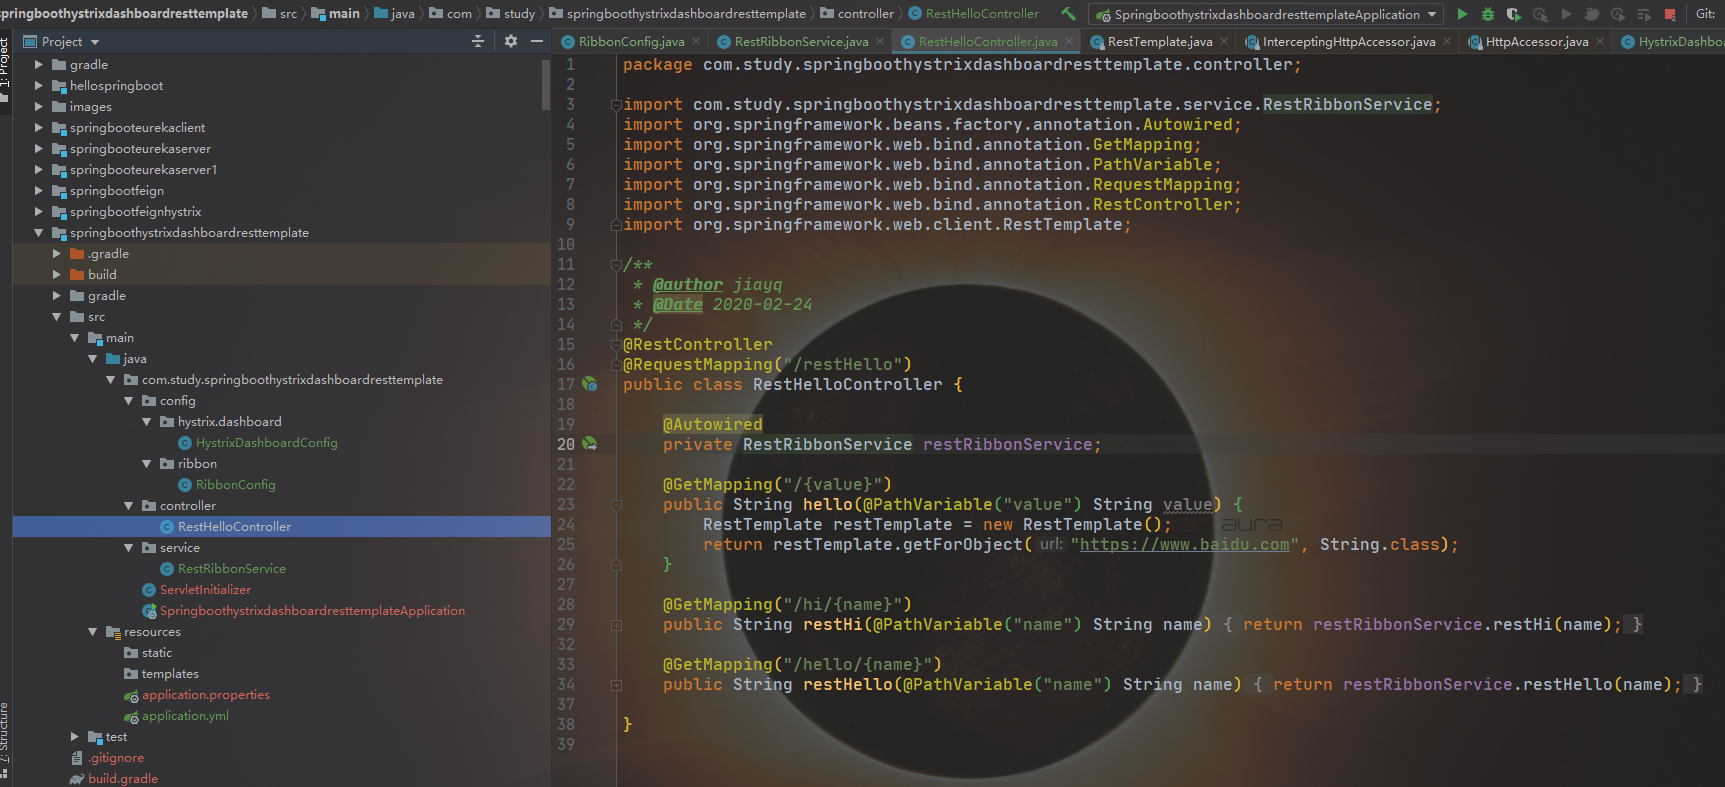The image size is (1725, 787).
Task: Expand the build folder in tree
Action: click(57, 275)
